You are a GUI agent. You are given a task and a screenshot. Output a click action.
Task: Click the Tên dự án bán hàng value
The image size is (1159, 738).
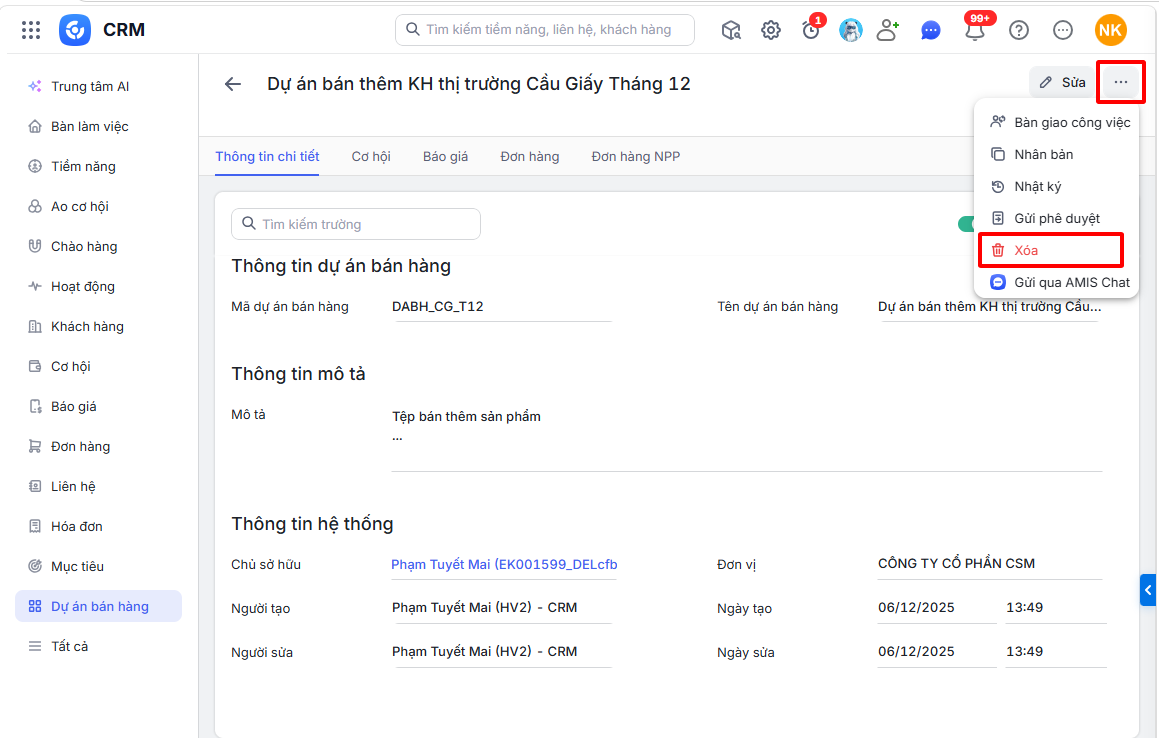coord(990,306)
